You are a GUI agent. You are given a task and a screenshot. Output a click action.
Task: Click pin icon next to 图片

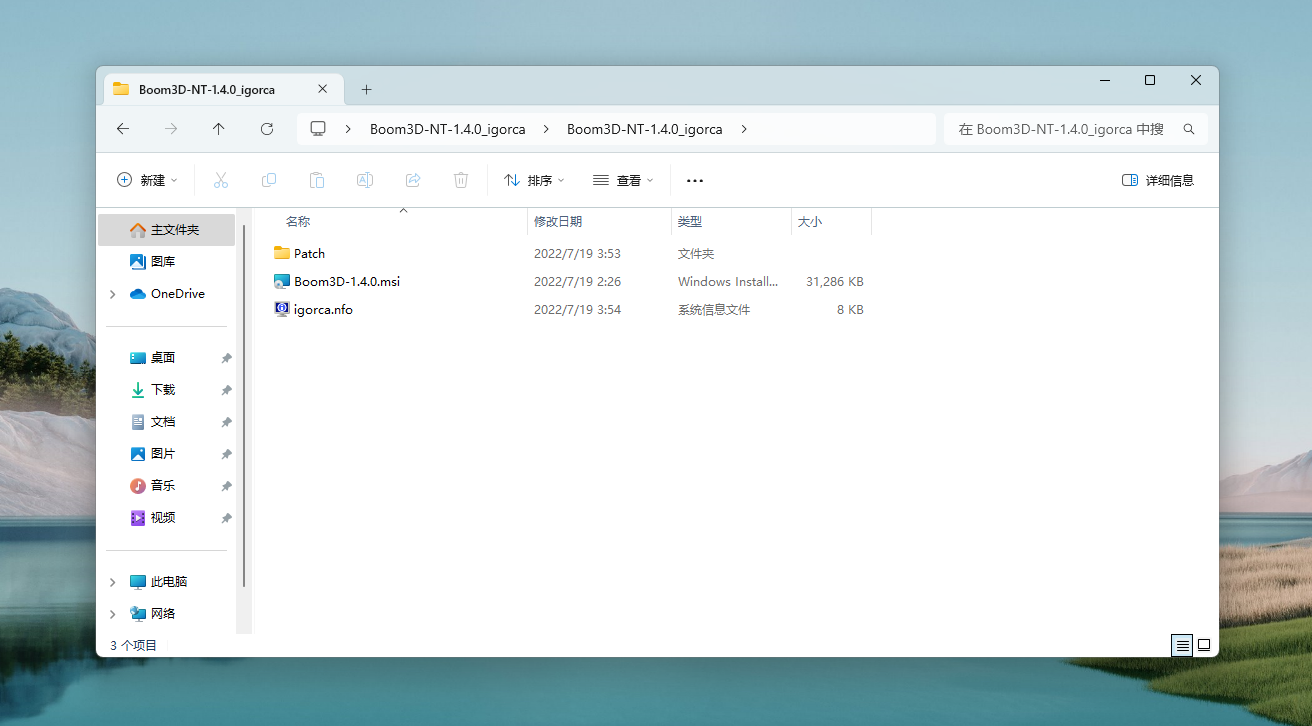click(x=227, y=454)
